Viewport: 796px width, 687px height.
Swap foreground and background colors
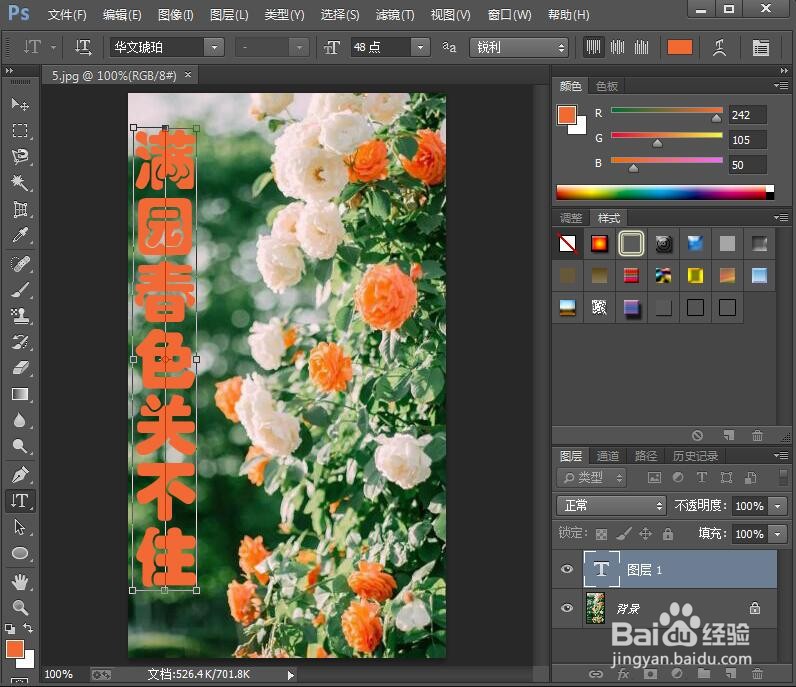coord(28,628)
